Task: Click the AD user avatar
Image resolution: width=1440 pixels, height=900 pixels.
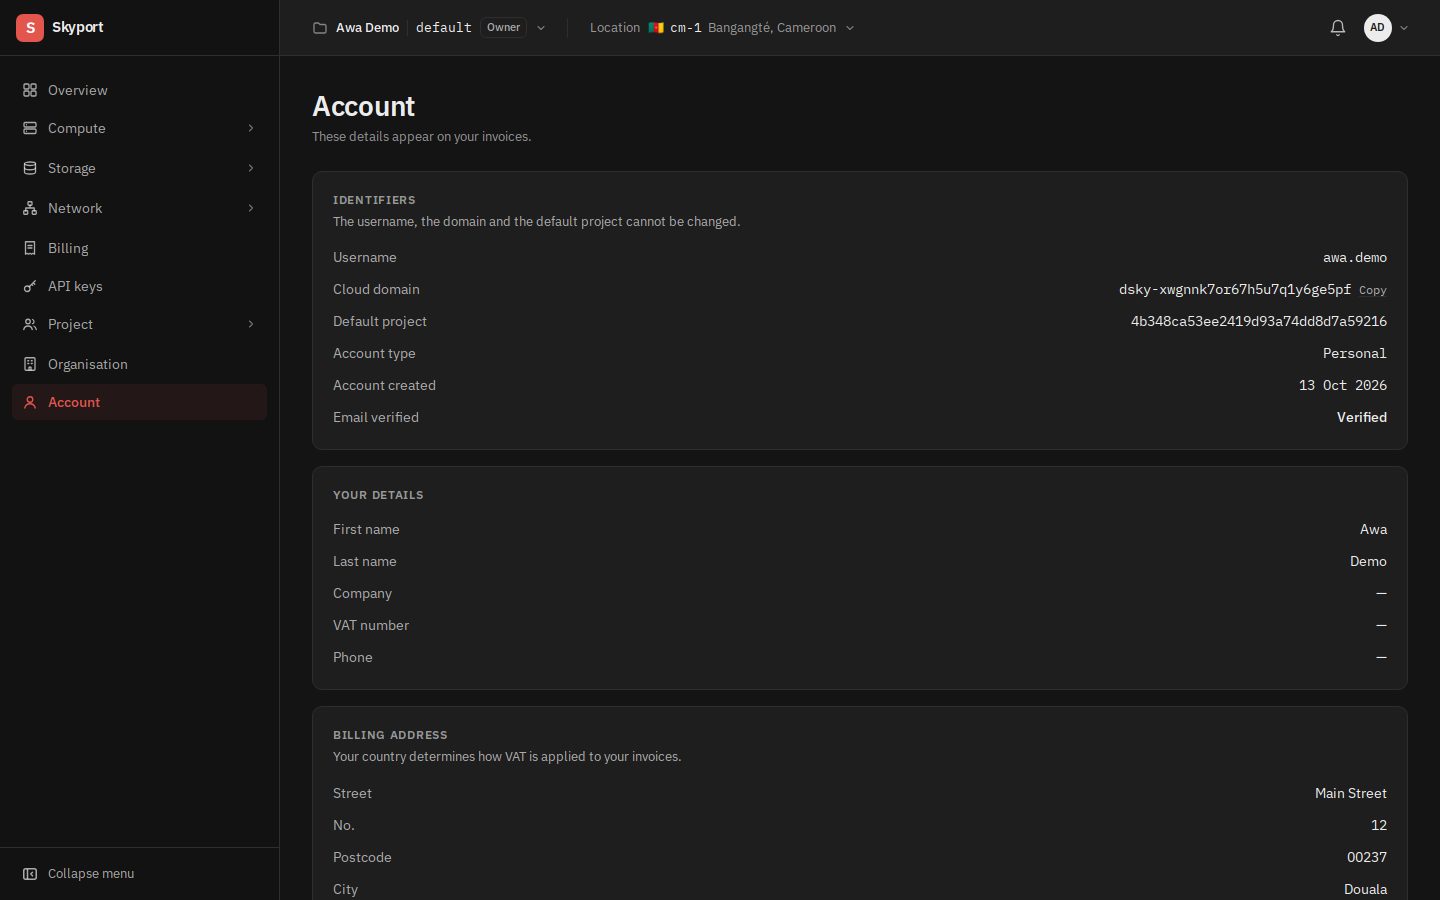Action: pyautogui.click(x=1378, y=28)
